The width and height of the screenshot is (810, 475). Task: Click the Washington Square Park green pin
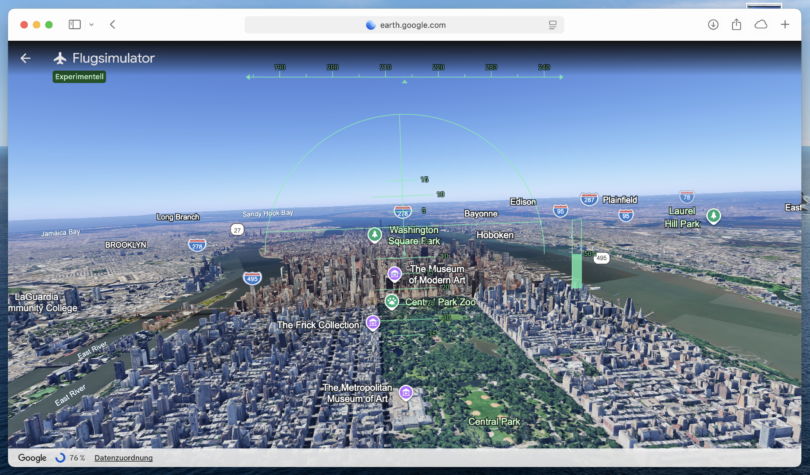(375, 235)
